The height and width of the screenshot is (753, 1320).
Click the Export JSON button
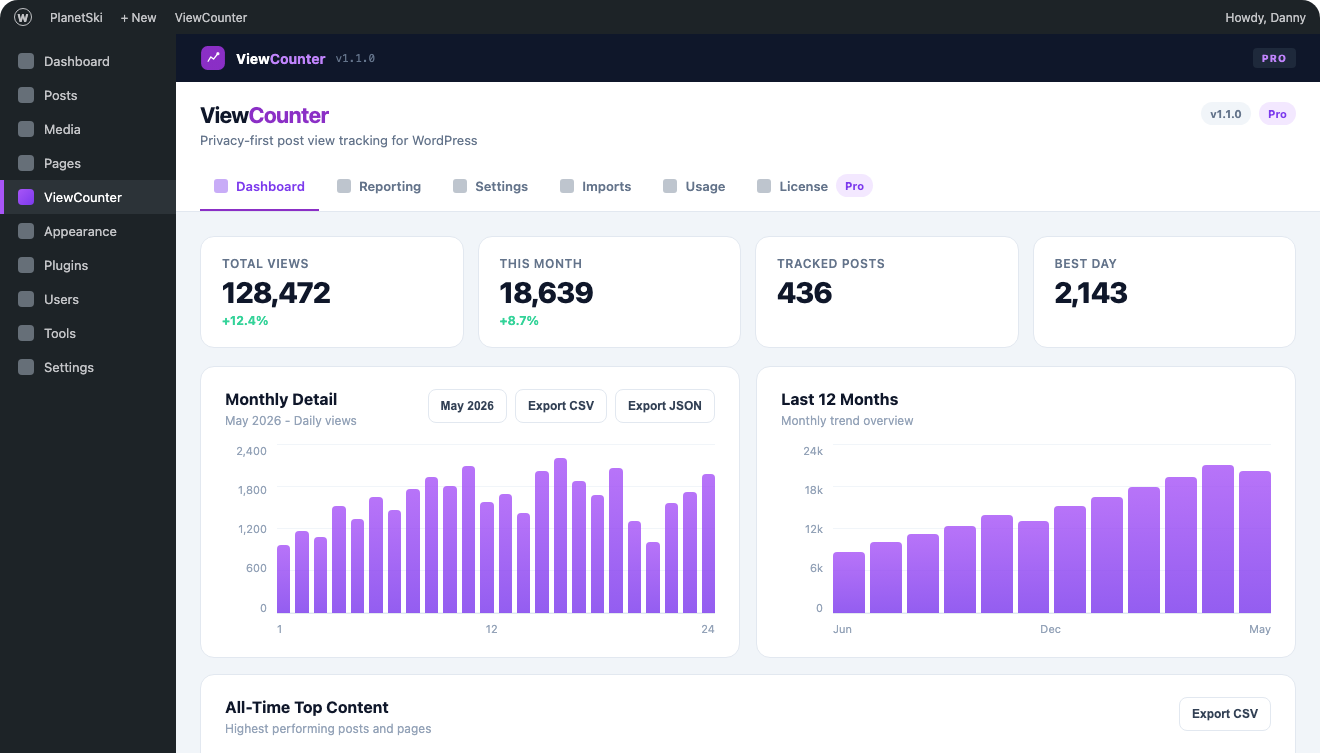665,406
